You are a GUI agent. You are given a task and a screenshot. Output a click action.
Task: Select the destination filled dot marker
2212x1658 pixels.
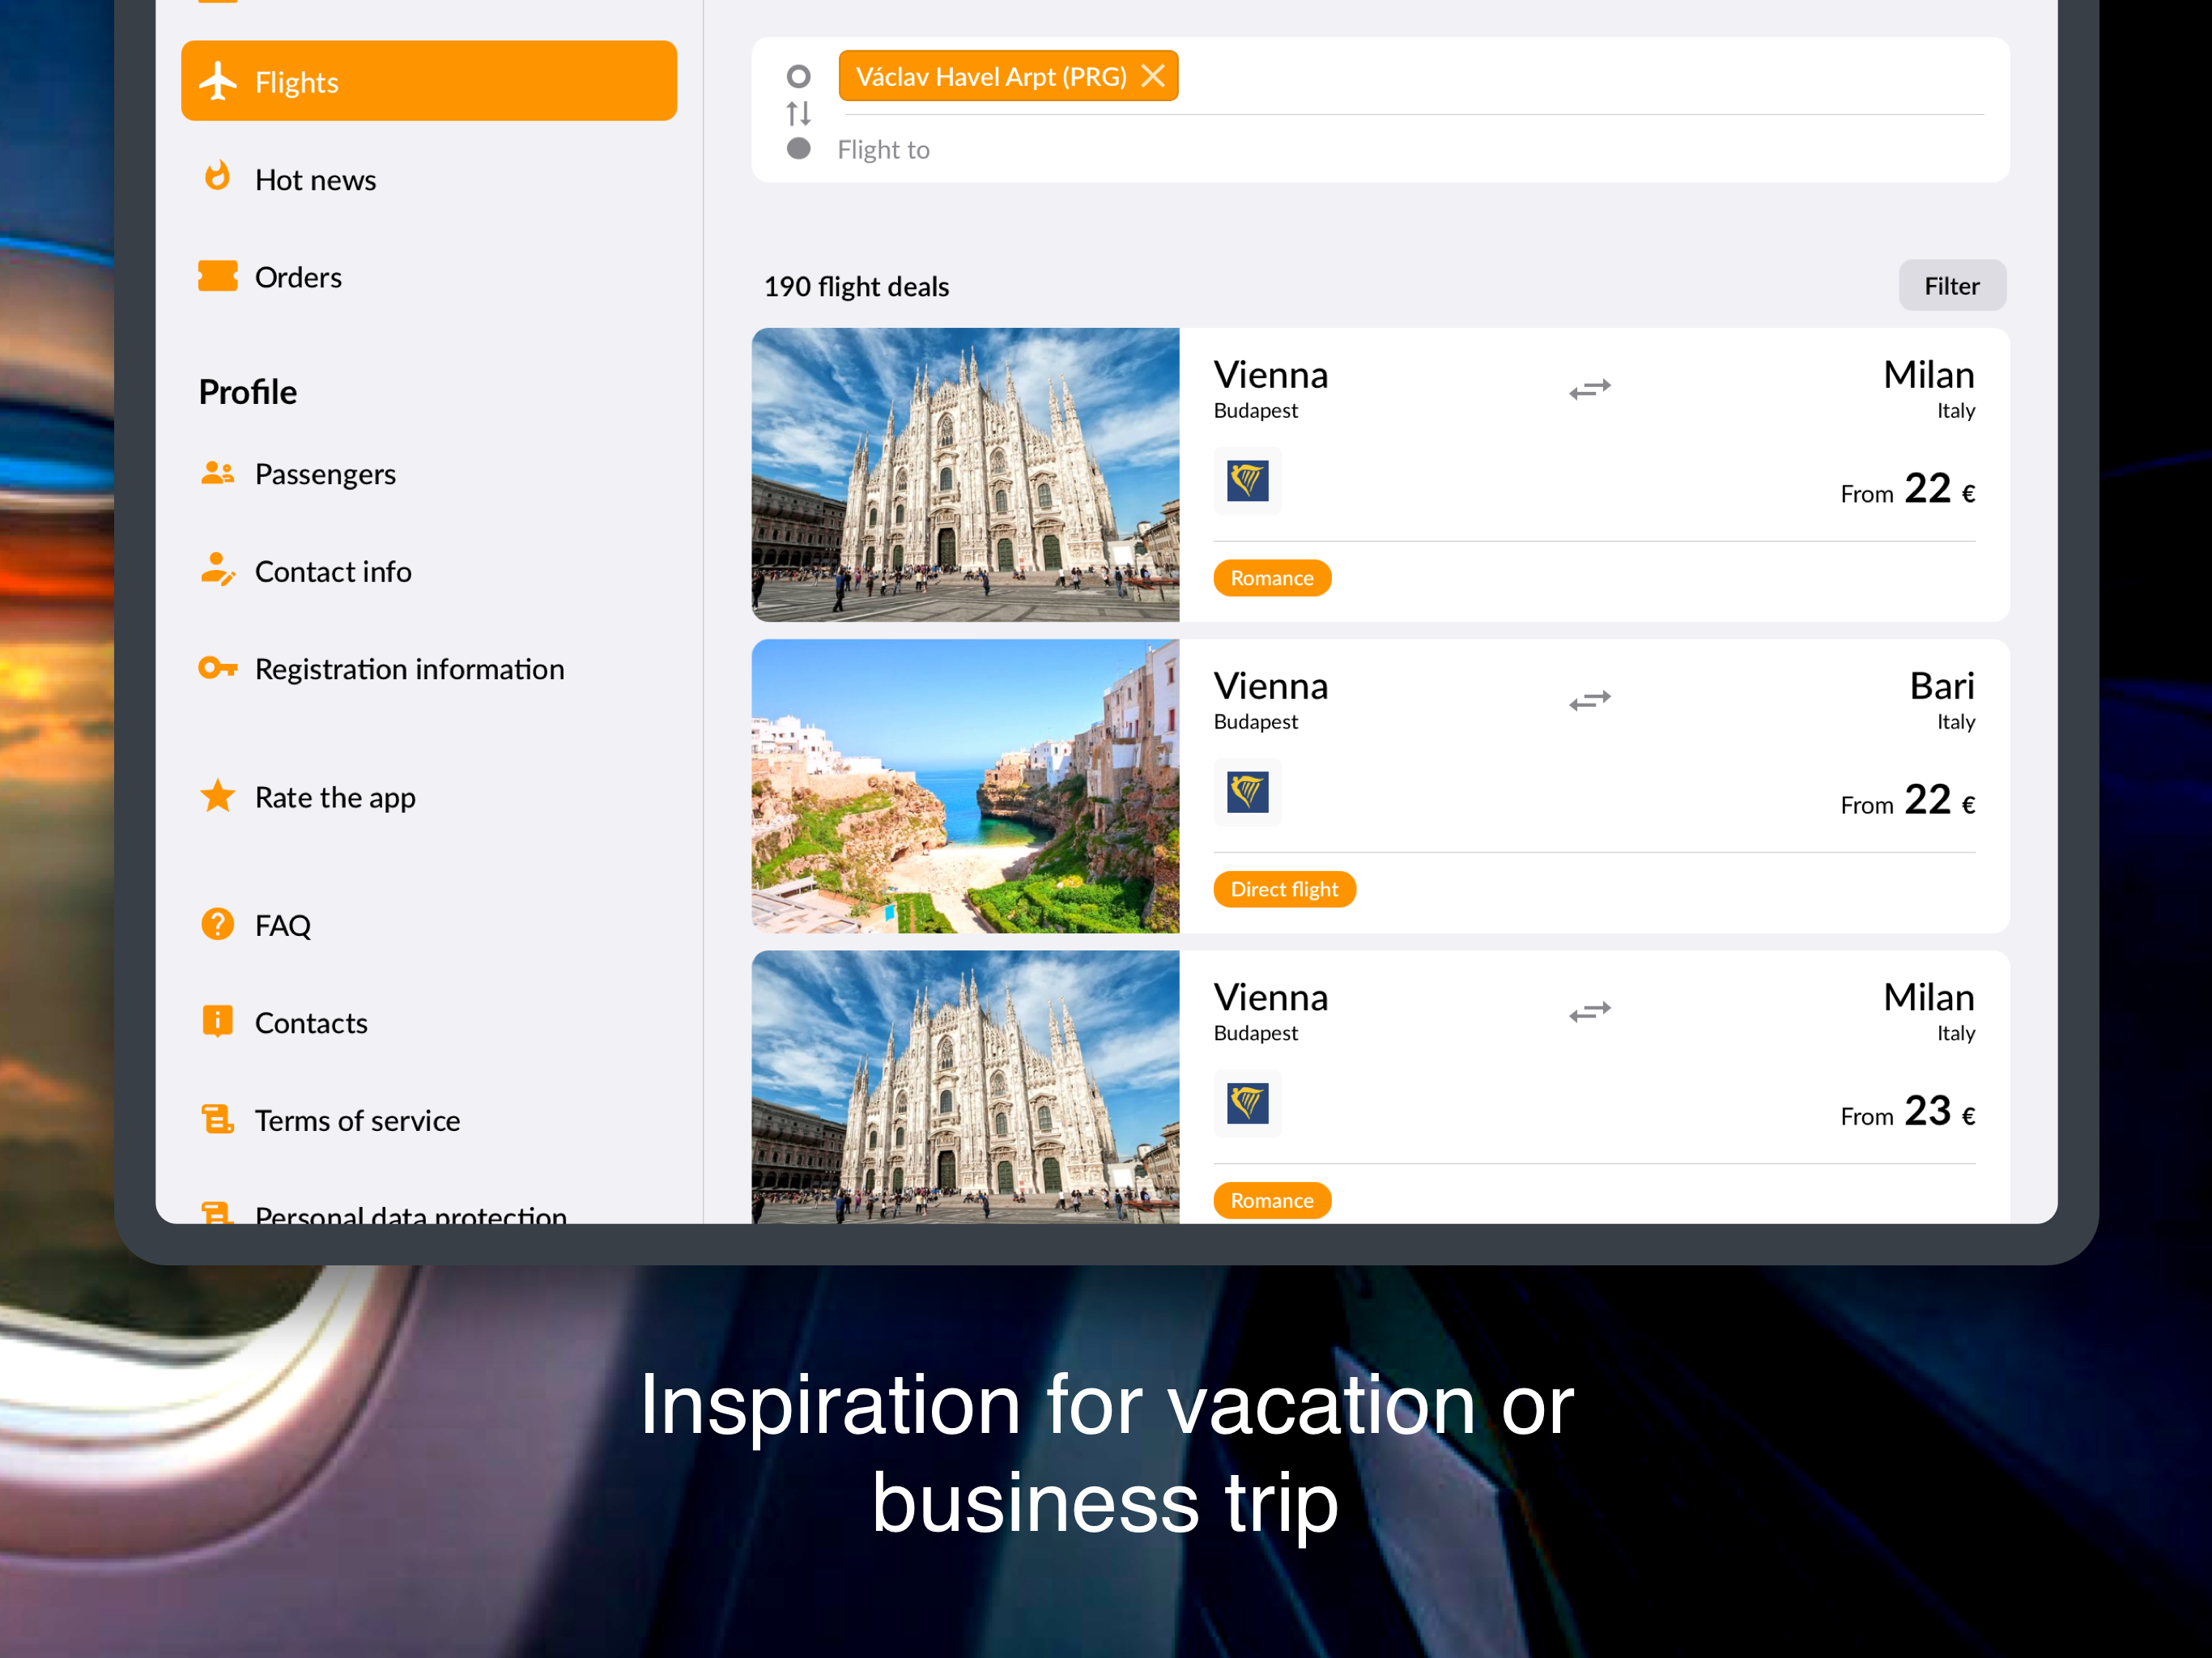(798, 149)
